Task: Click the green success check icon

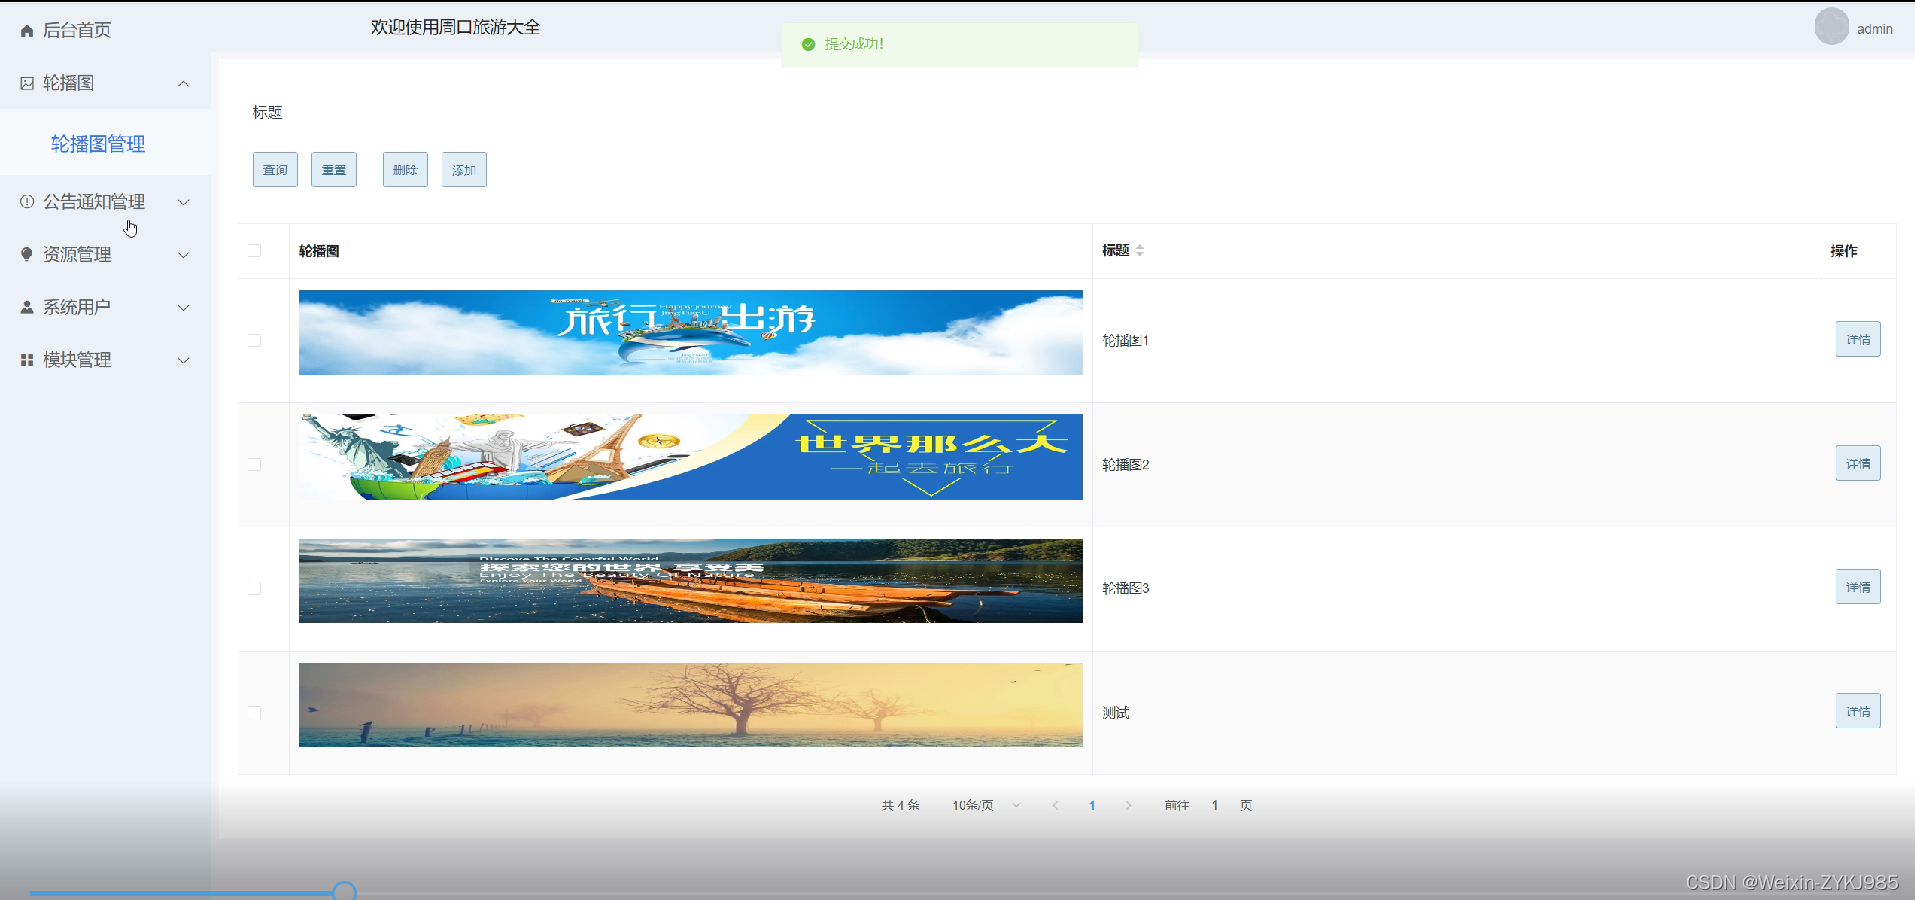Action: coord(808,44)
